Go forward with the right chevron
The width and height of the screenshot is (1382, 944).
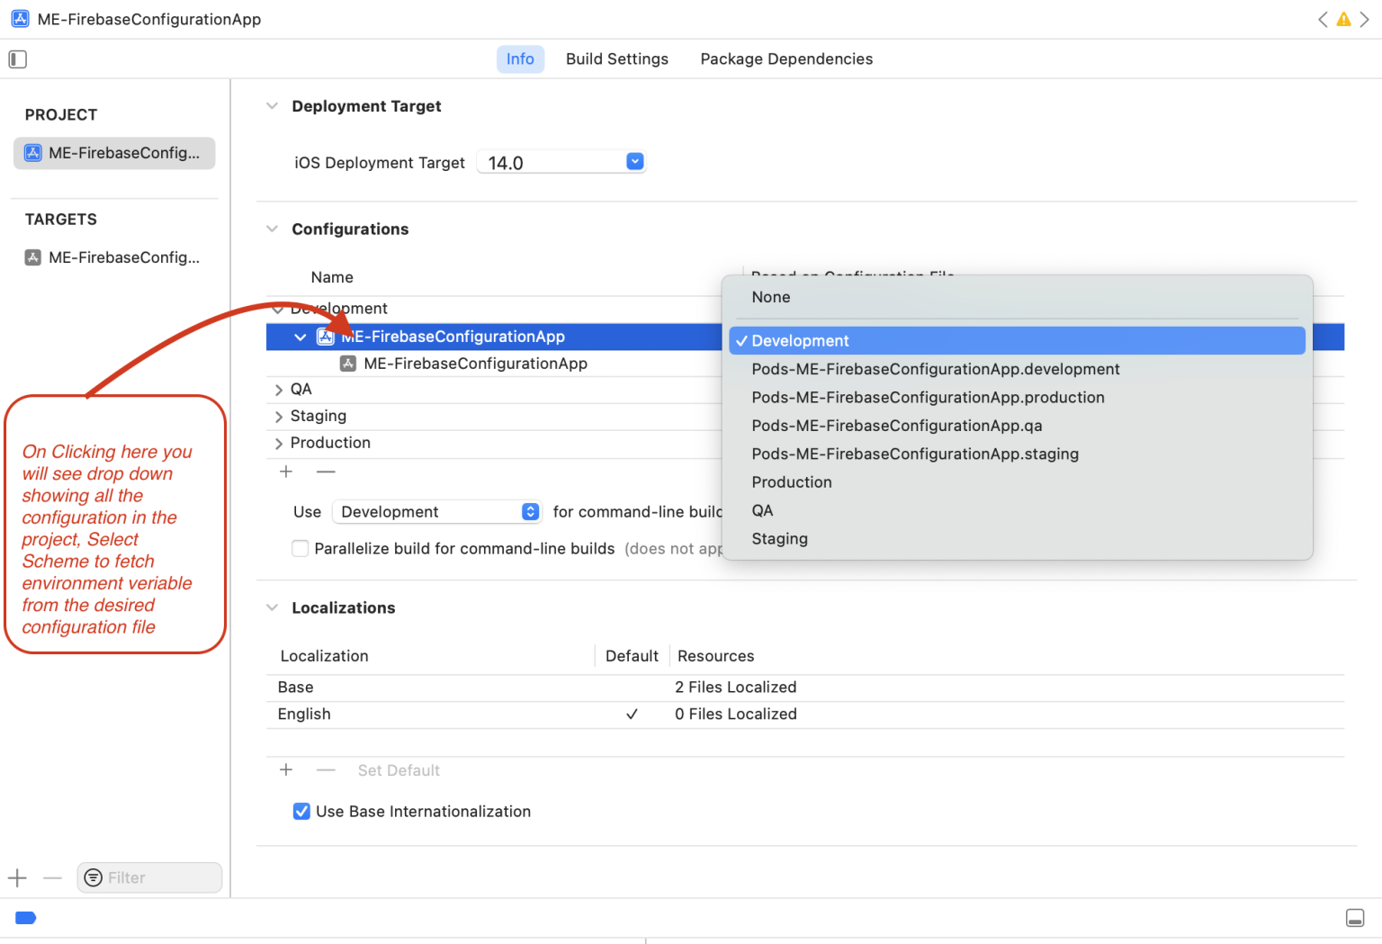tap(1365, 19)
